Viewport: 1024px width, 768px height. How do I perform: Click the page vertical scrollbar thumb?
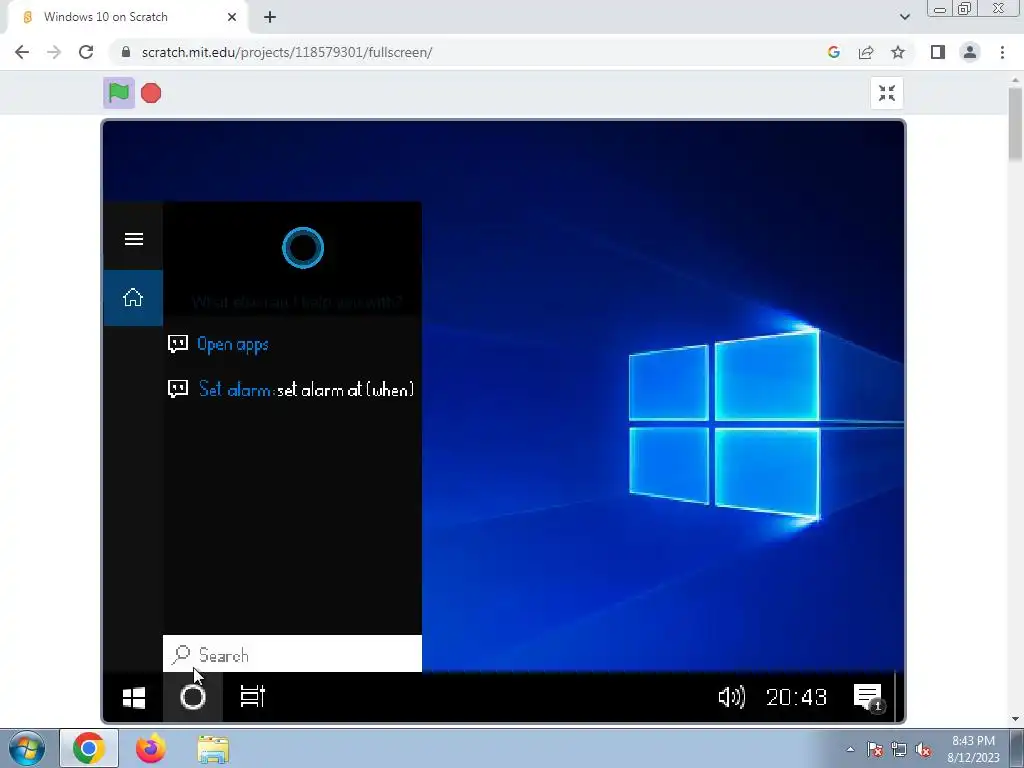[1016, 124]
